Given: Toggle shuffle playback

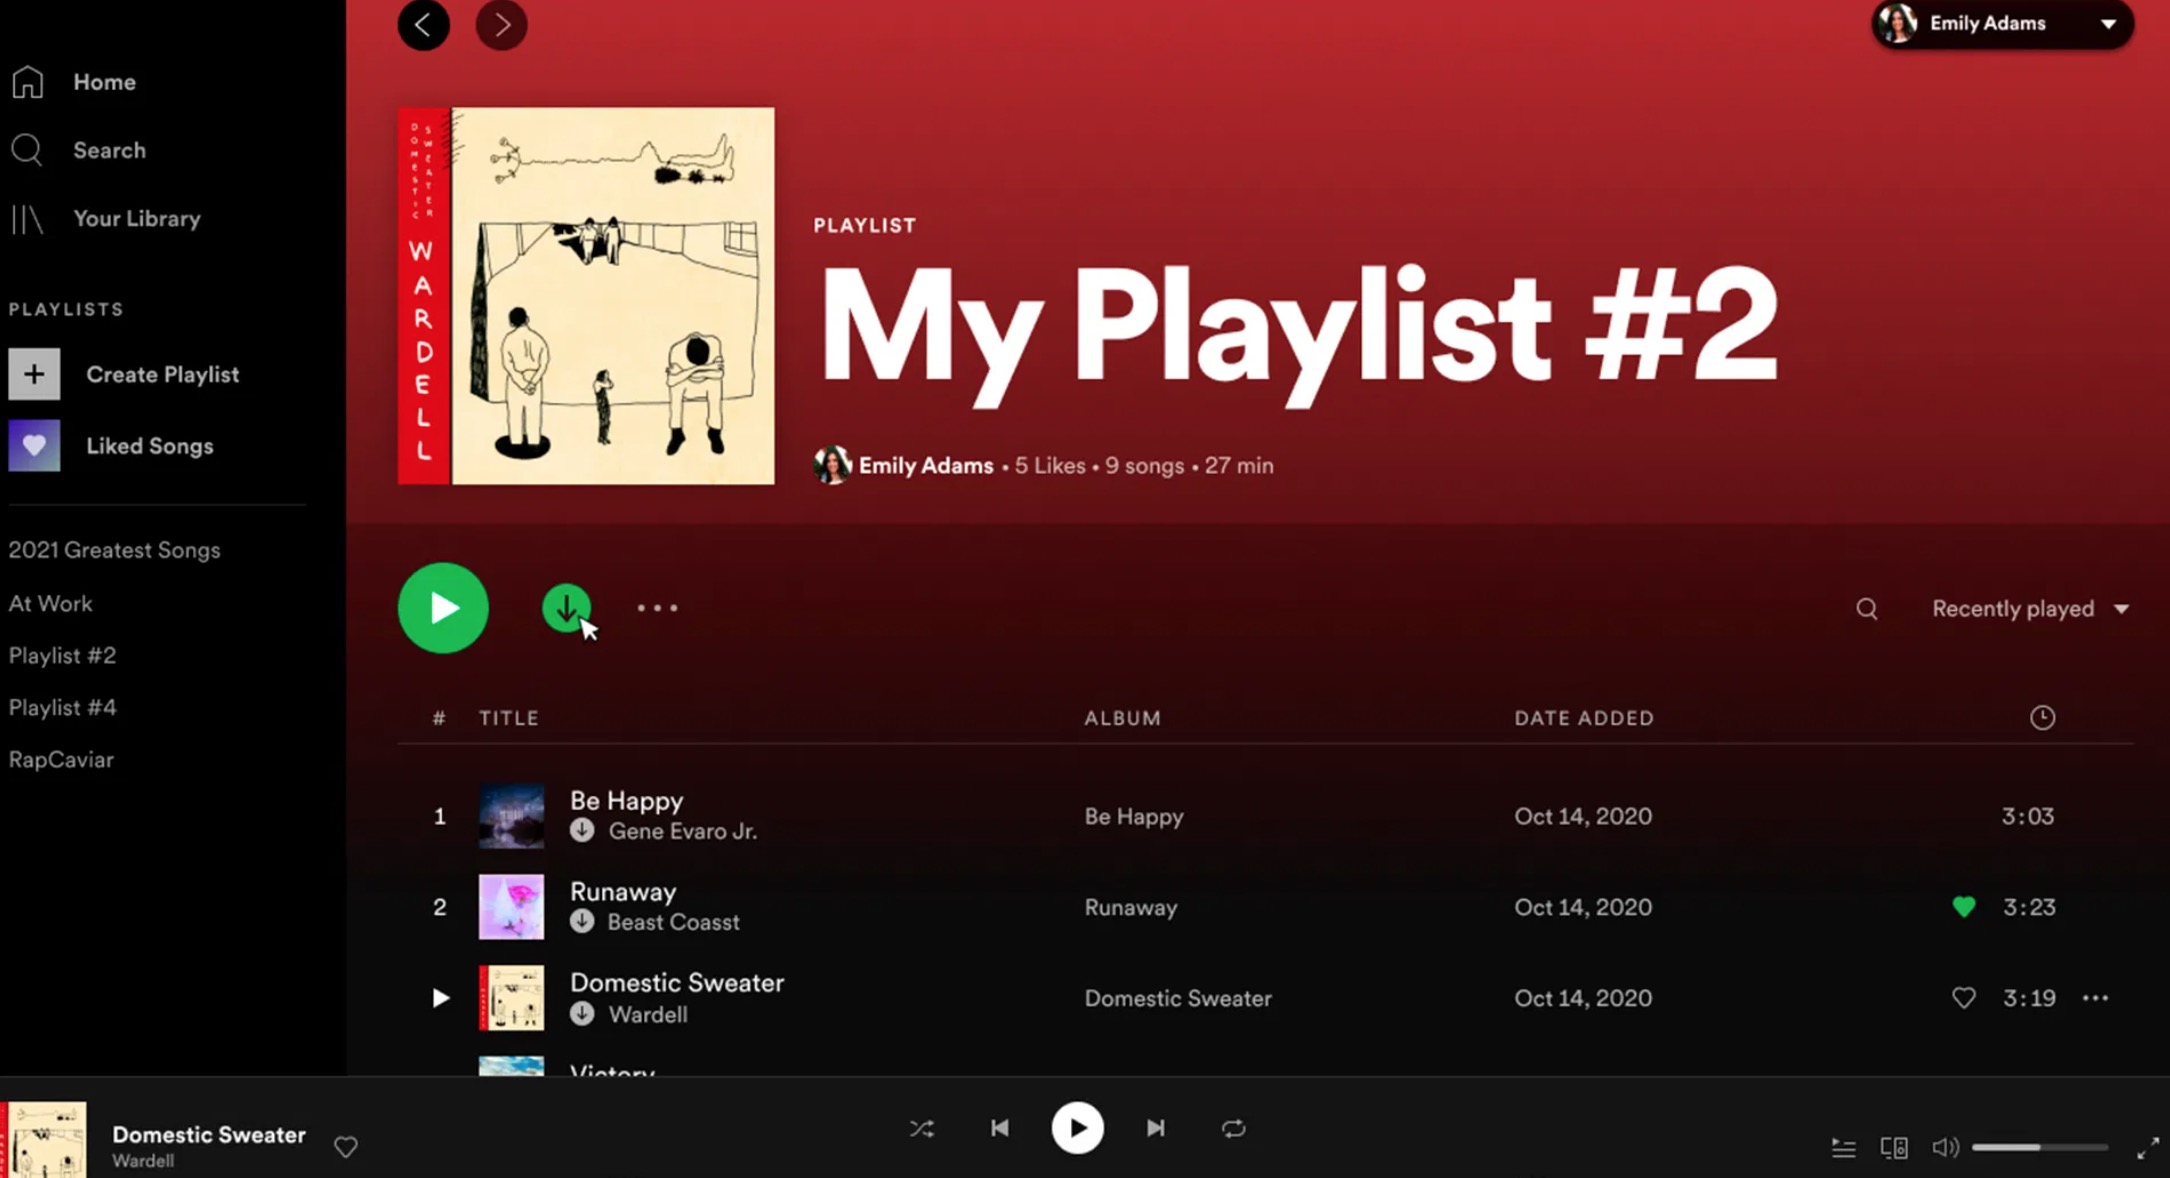Looking at the screenshot, I should 922,1129.
